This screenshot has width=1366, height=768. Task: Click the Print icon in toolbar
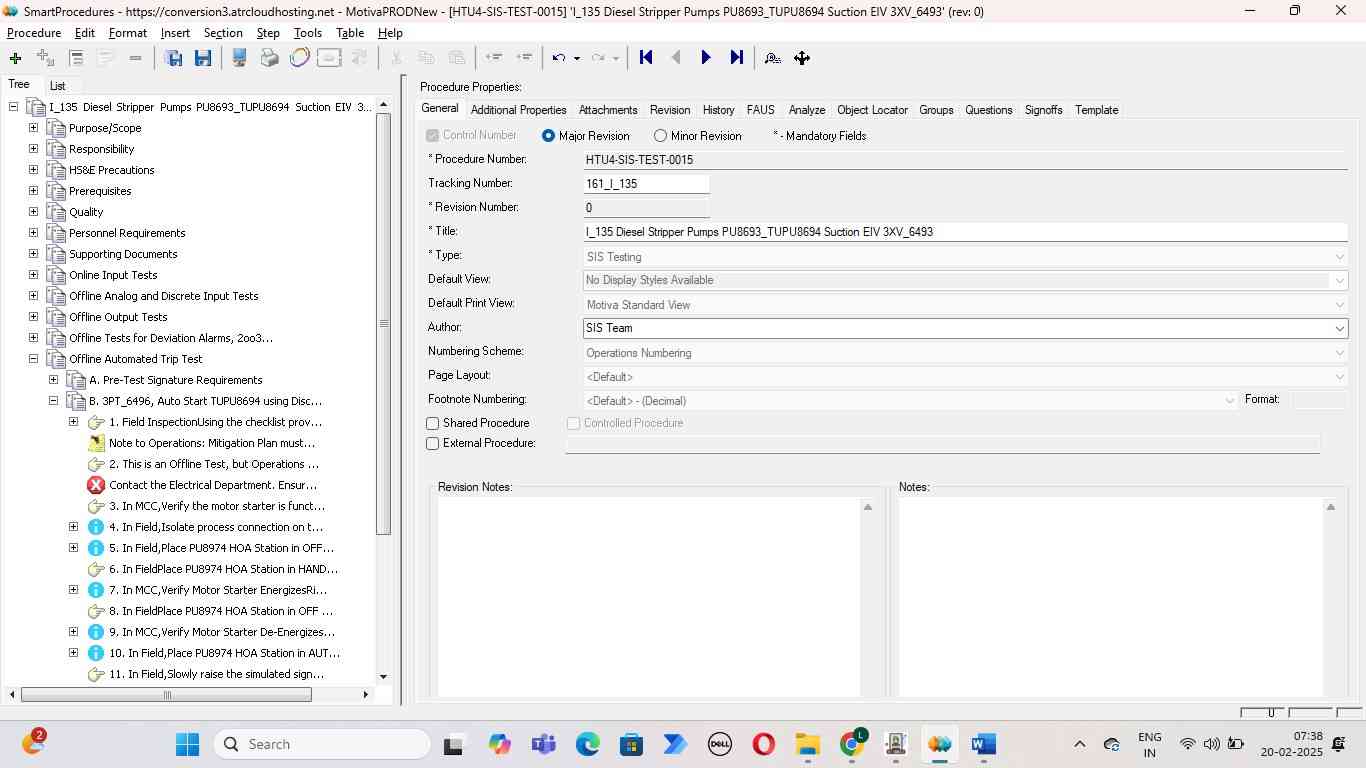pyautogui.click(x=269, y=58)
